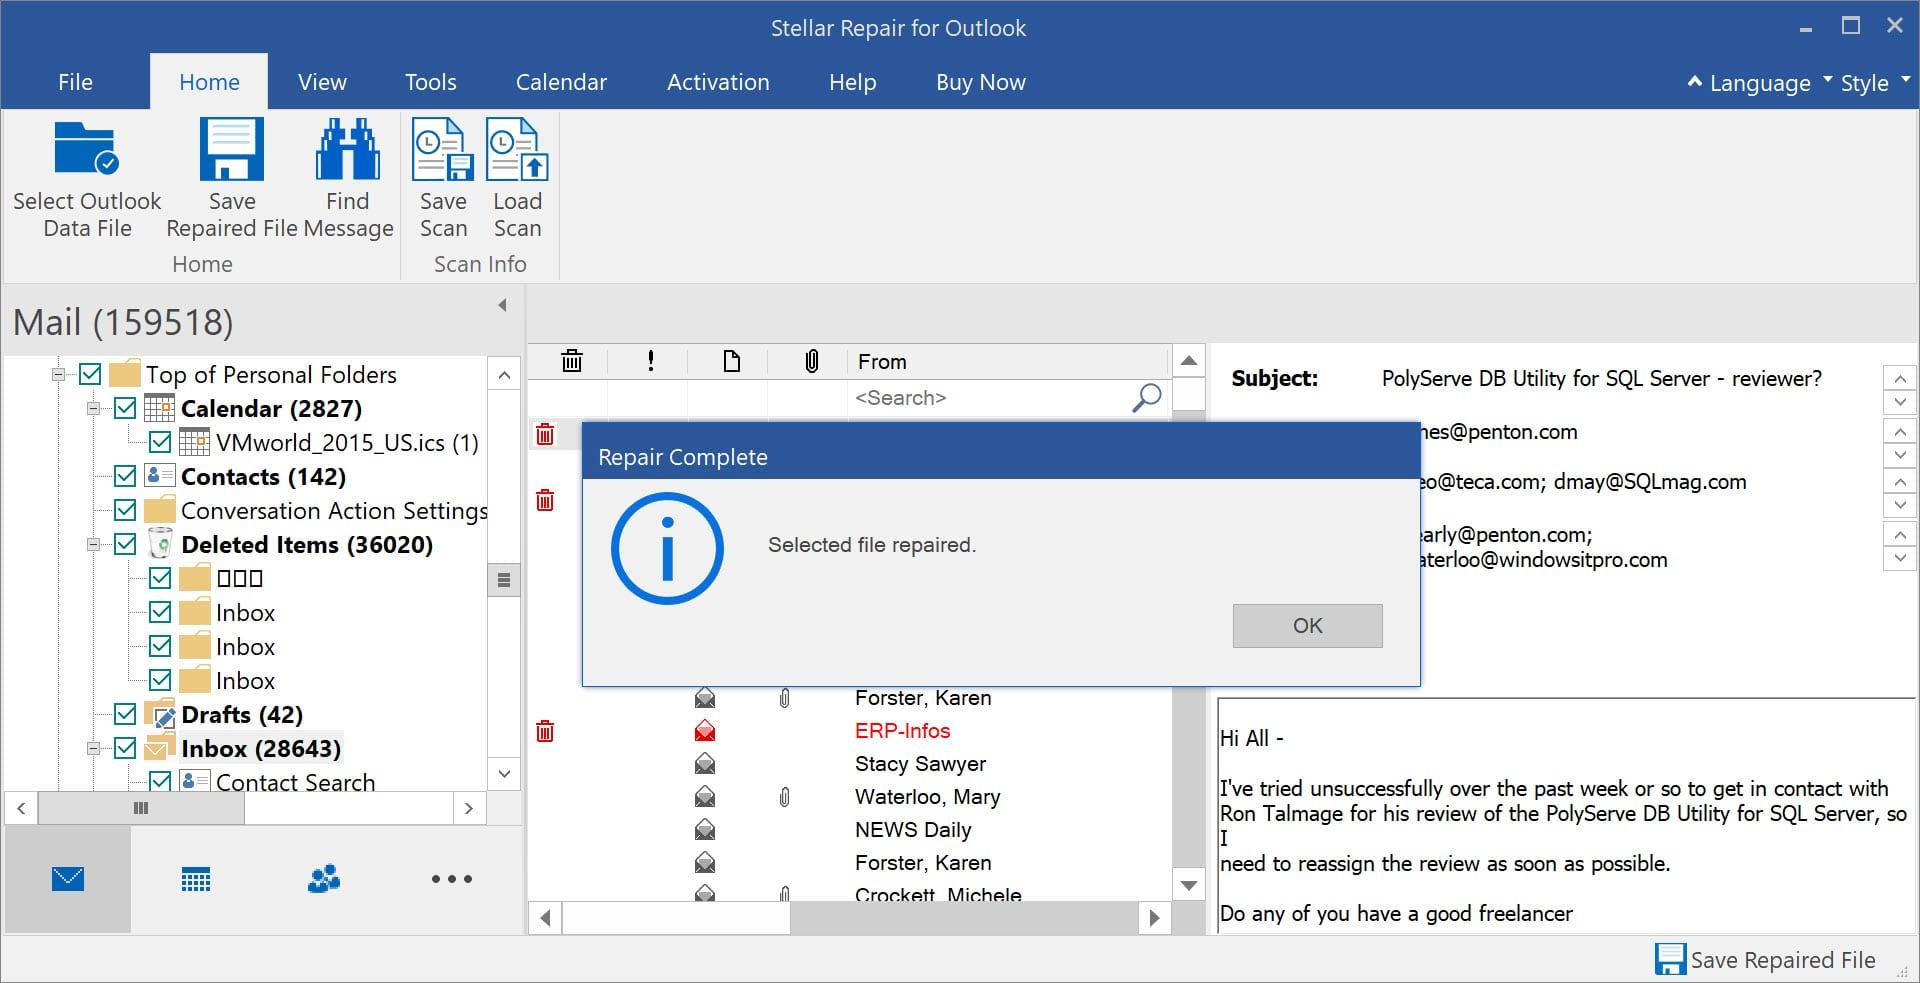This screenshot has width=1920, height=983.
Task: Click the red envelope icon for ERP-Infos
Action: click(x=705, y=731)
